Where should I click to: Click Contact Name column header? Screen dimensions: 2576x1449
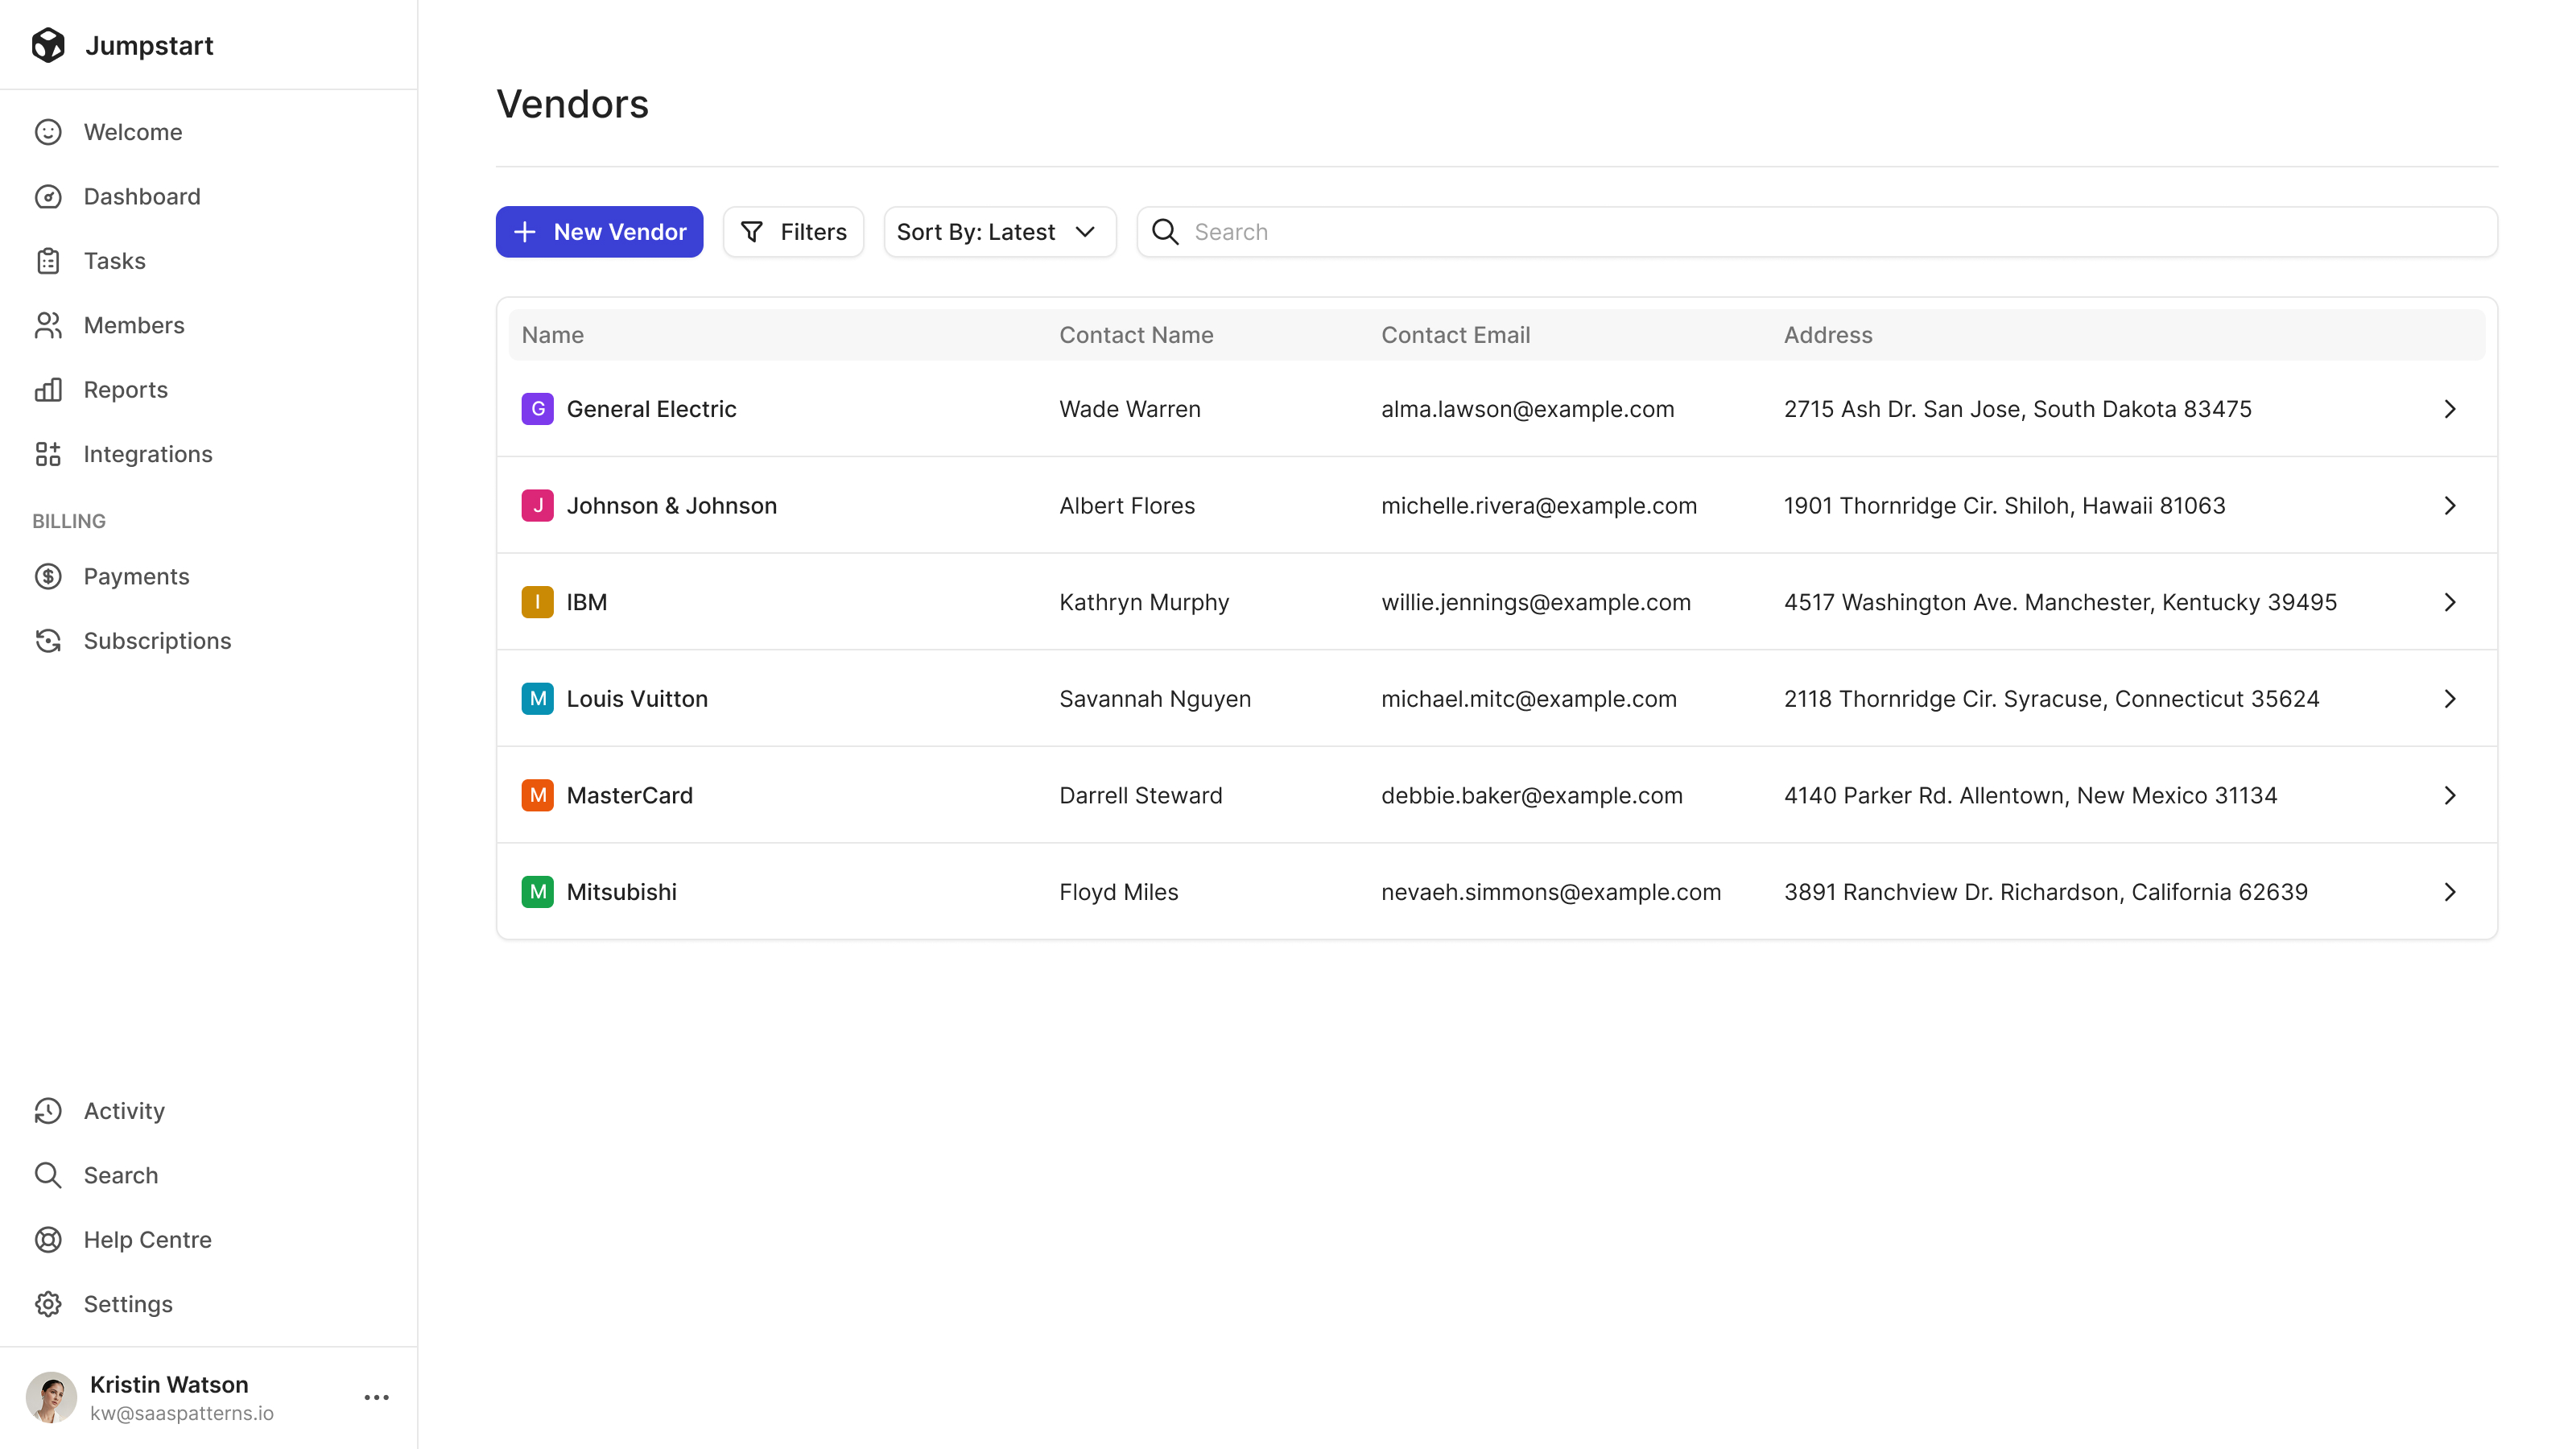(1136, 335)
